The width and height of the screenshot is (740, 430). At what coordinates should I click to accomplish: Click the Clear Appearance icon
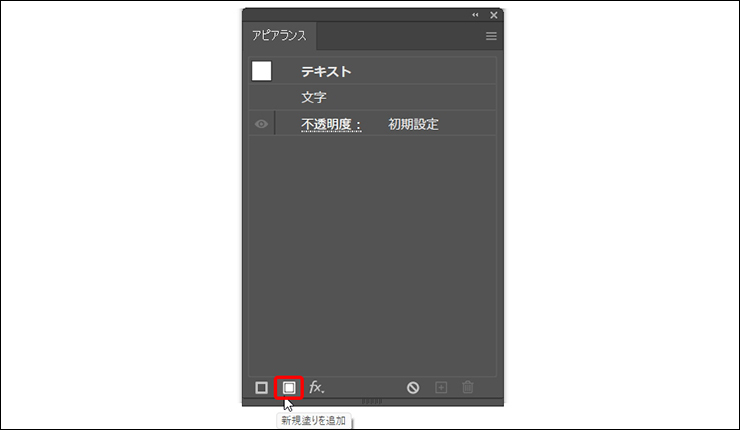(x=413, y=387)
